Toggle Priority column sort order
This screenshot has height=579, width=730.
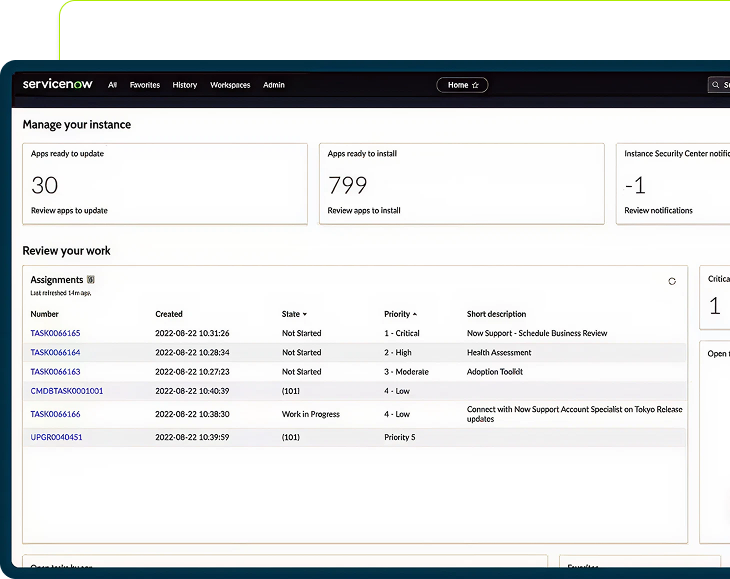400,314
